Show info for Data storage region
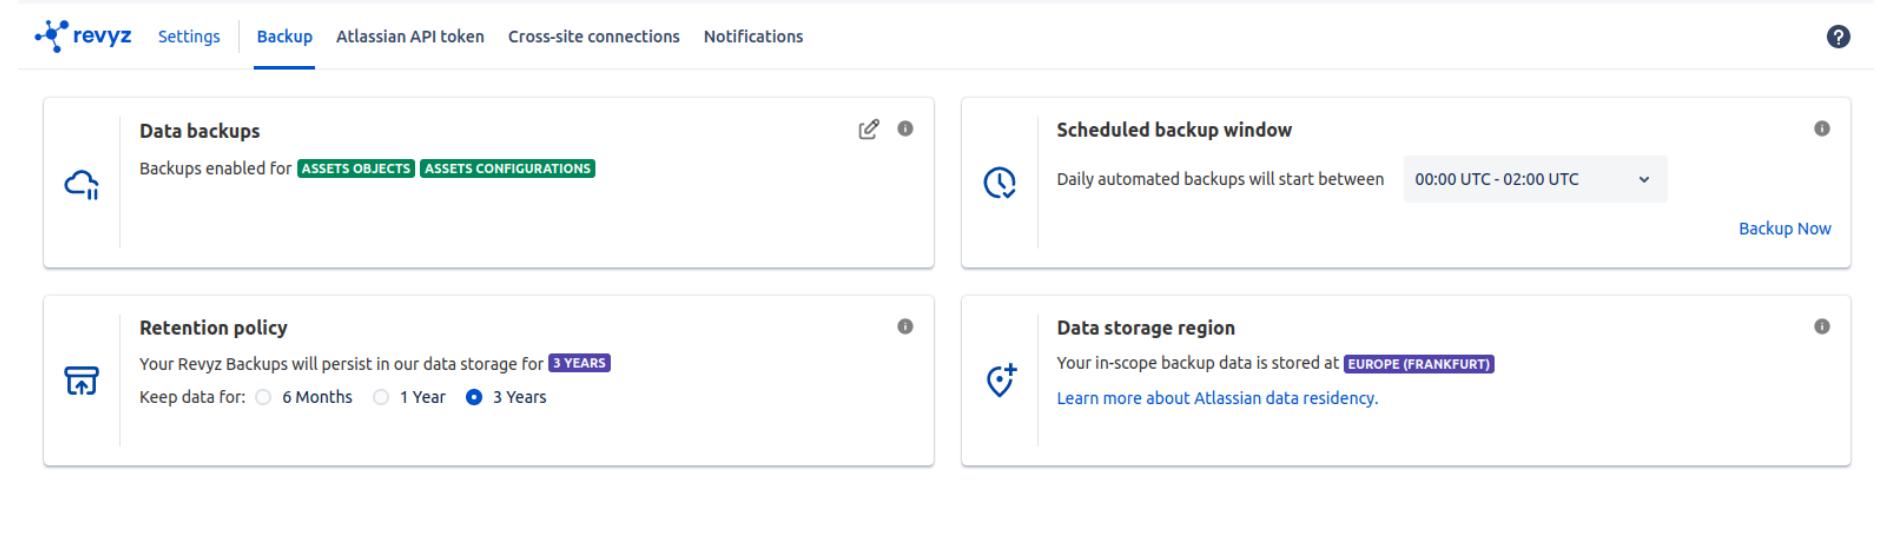The image size is (1901, 551). click(1821, 327)
